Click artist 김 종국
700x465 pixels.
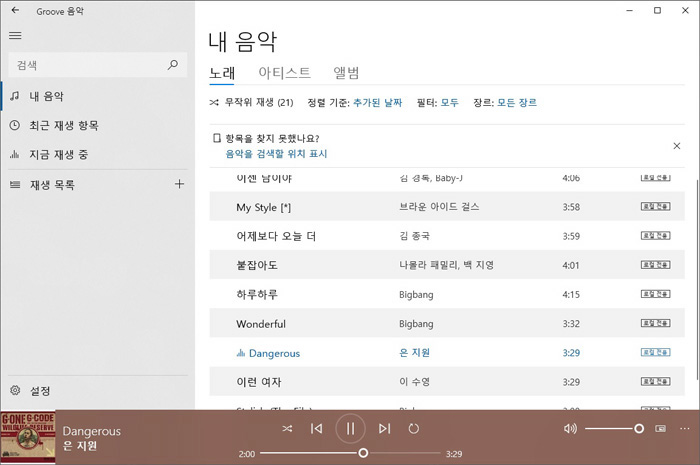414,236
